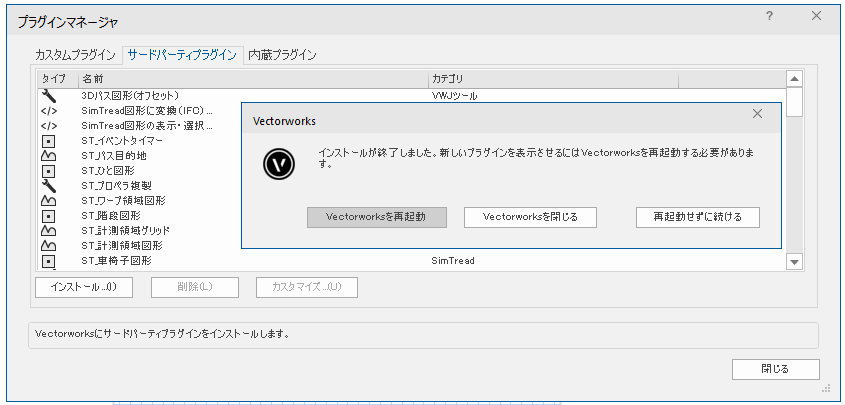This screenshot has height=405, width=845.
Task: Select the ST_ワープ領域図形 row
Action: click(x=139, y=201)
